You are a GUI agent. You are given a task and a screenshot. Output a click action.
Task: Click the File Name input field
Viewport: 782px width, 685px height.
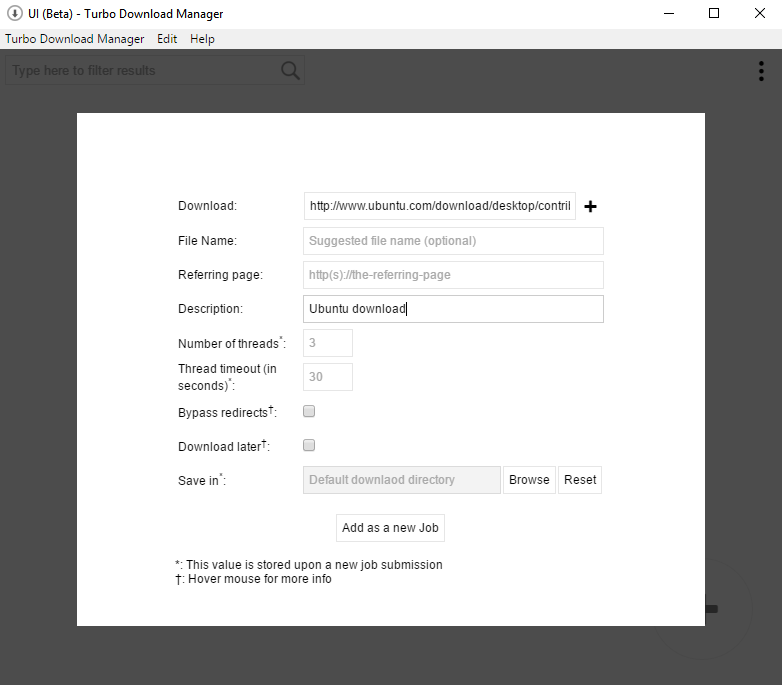coord(453,241)
